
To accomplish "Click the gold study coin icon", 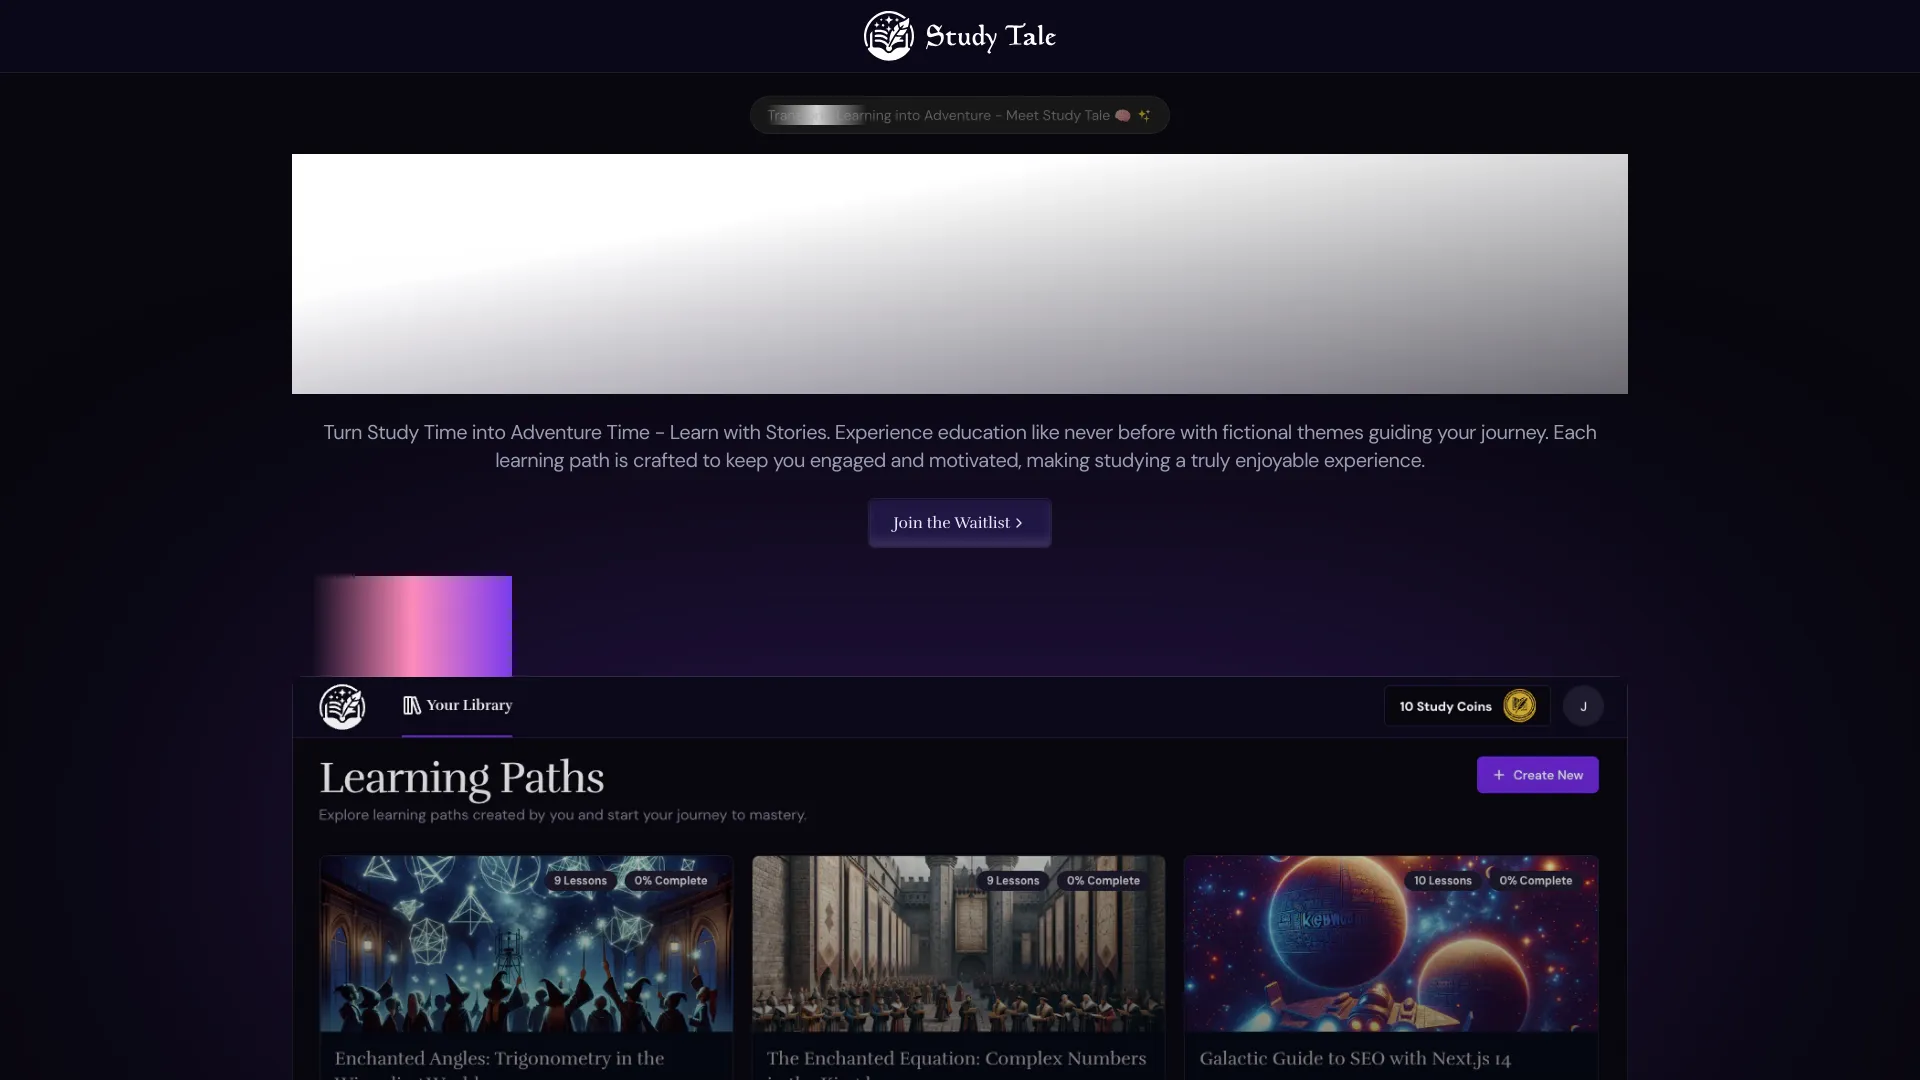I will (1519, 706).
